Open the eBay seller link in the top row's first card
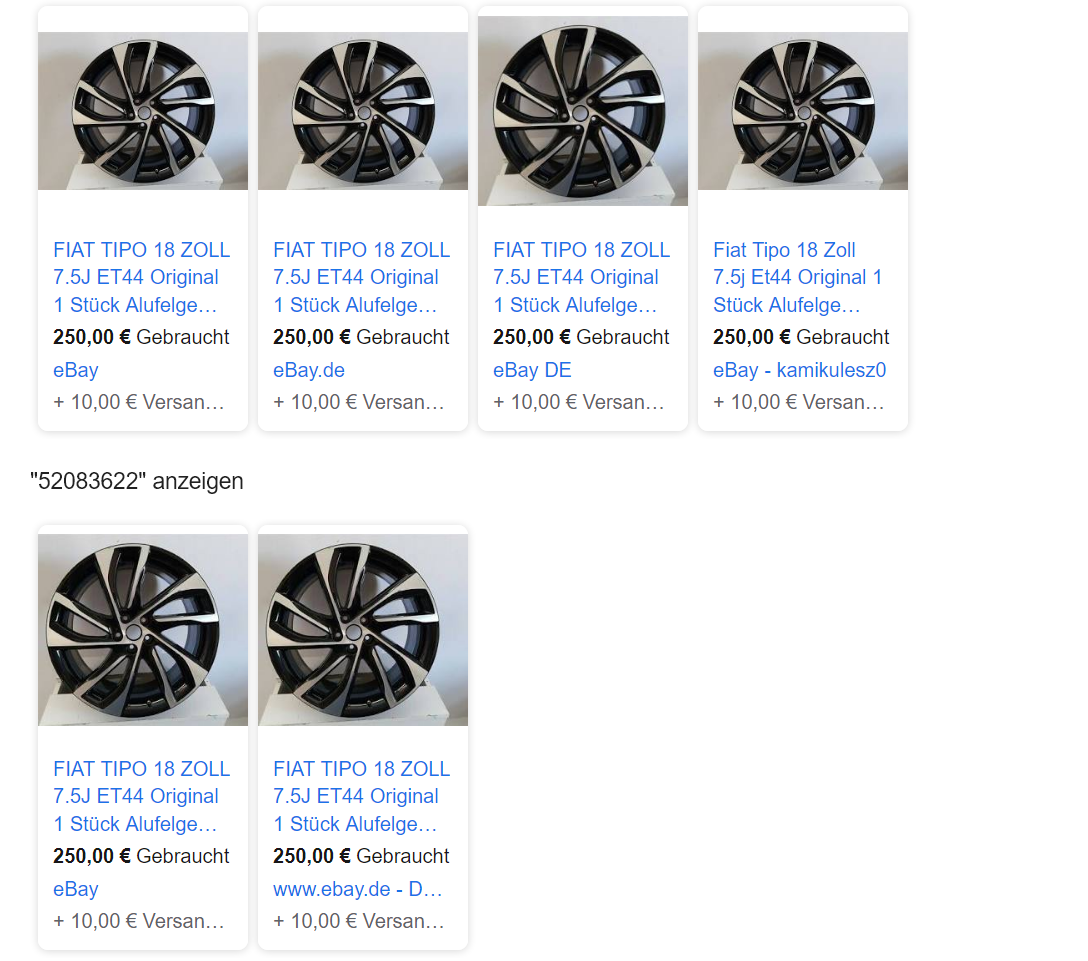The image size is (1088, 961). coord(76,370)
